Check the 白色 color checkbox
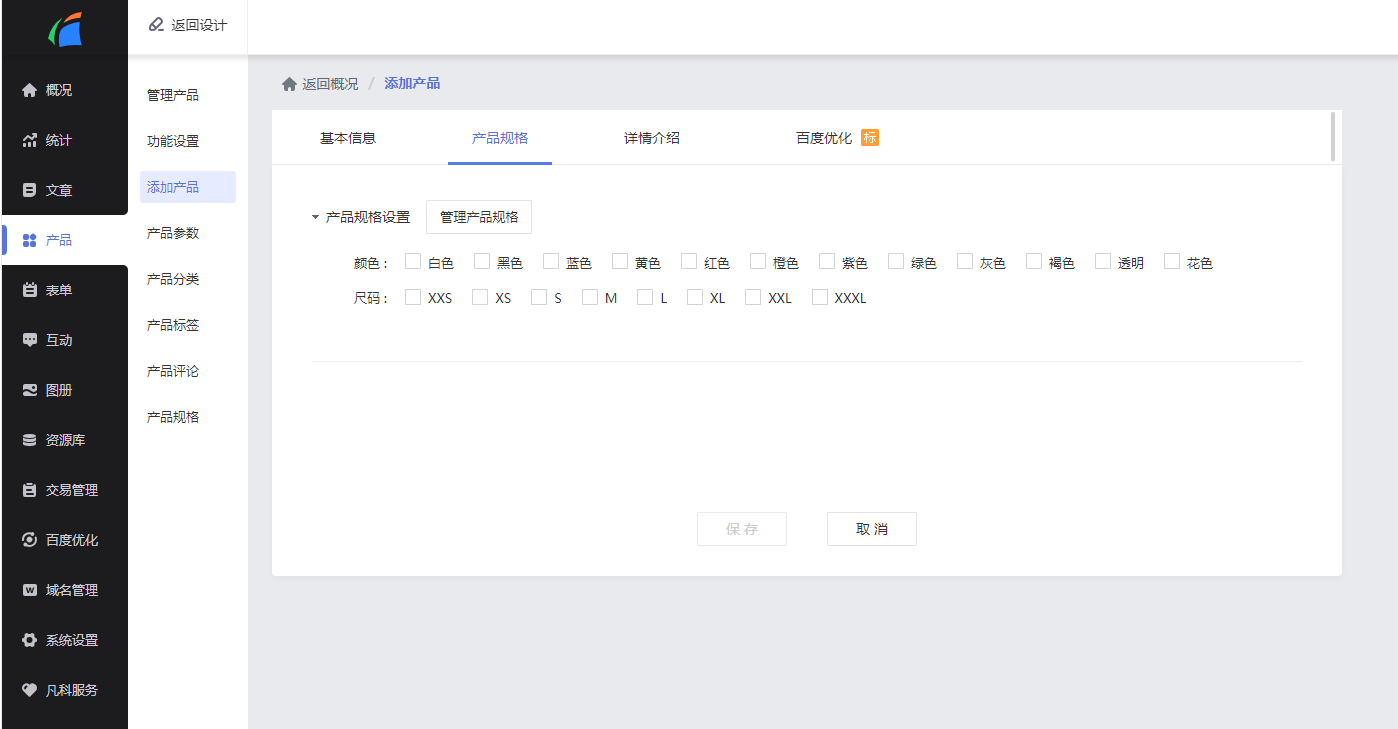The width and height of the screenshot is (1398, 729). [413, 262]
